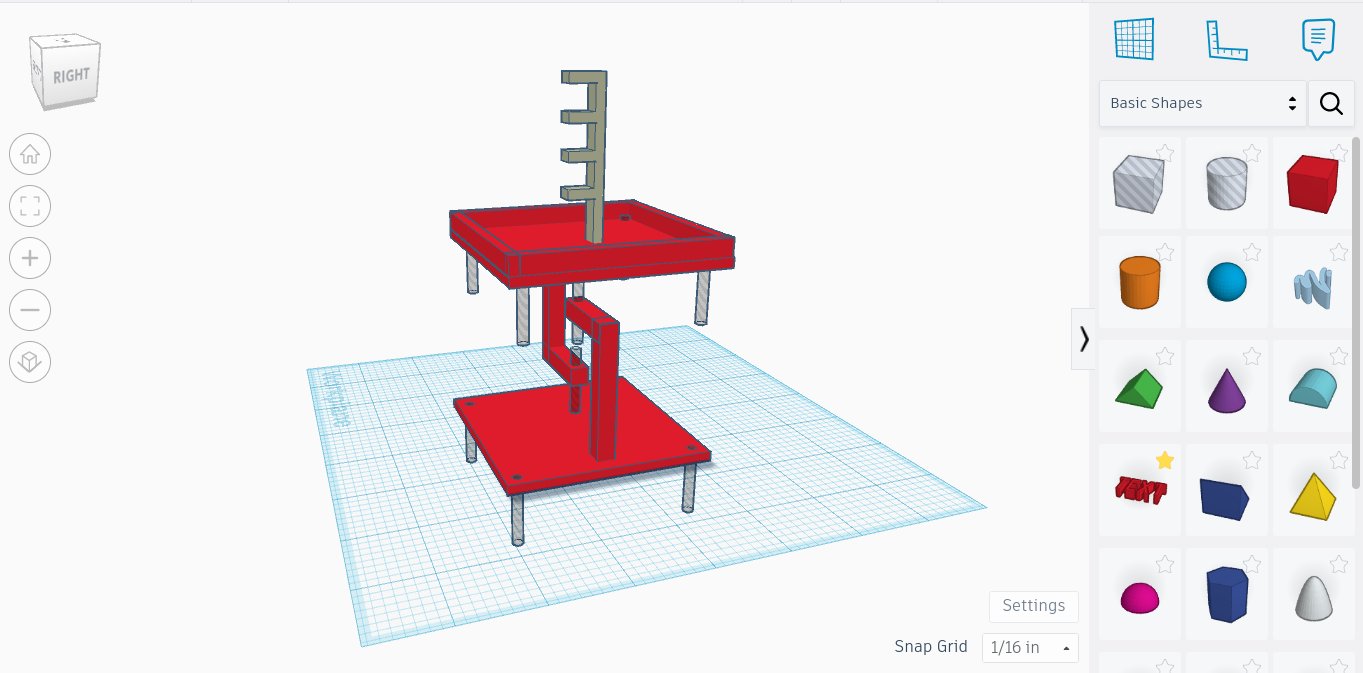Screen dimensions: 1363x673
Task: Unfavorite the Text shape yellow star
Action: coord(1165,460)
